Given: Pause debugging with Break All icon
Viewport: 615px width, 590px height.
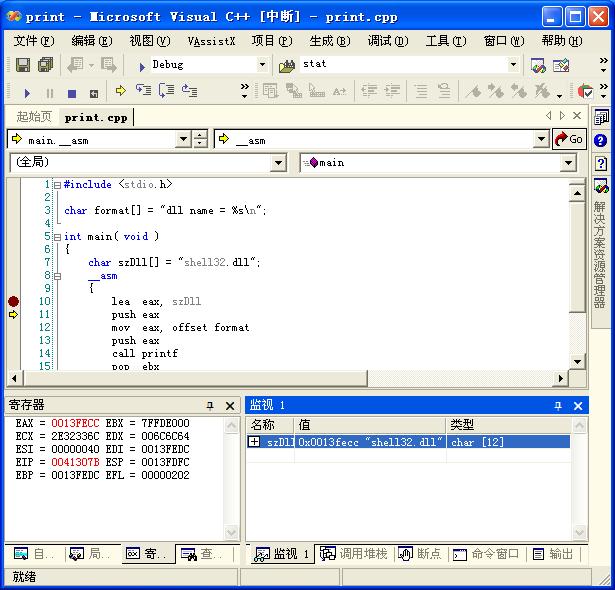Looking at the screenshot, I should (x=49, y=93).
